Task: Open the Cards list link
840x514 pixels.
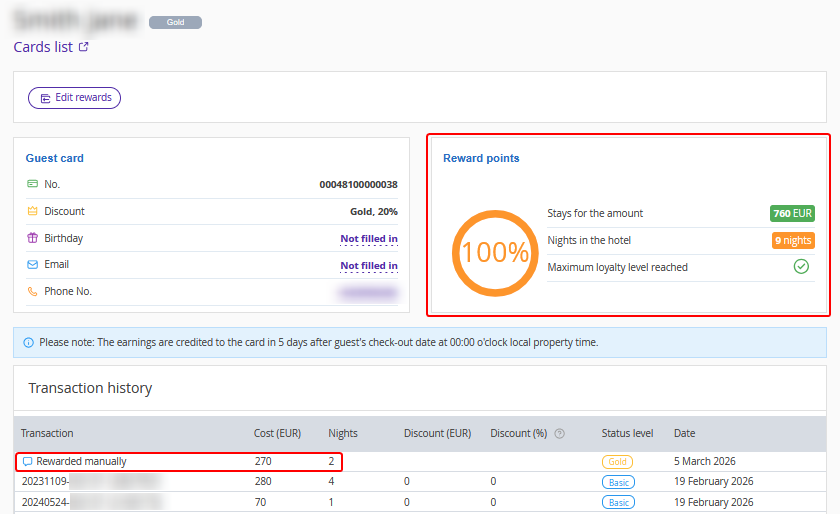Action: coord(43,47)
